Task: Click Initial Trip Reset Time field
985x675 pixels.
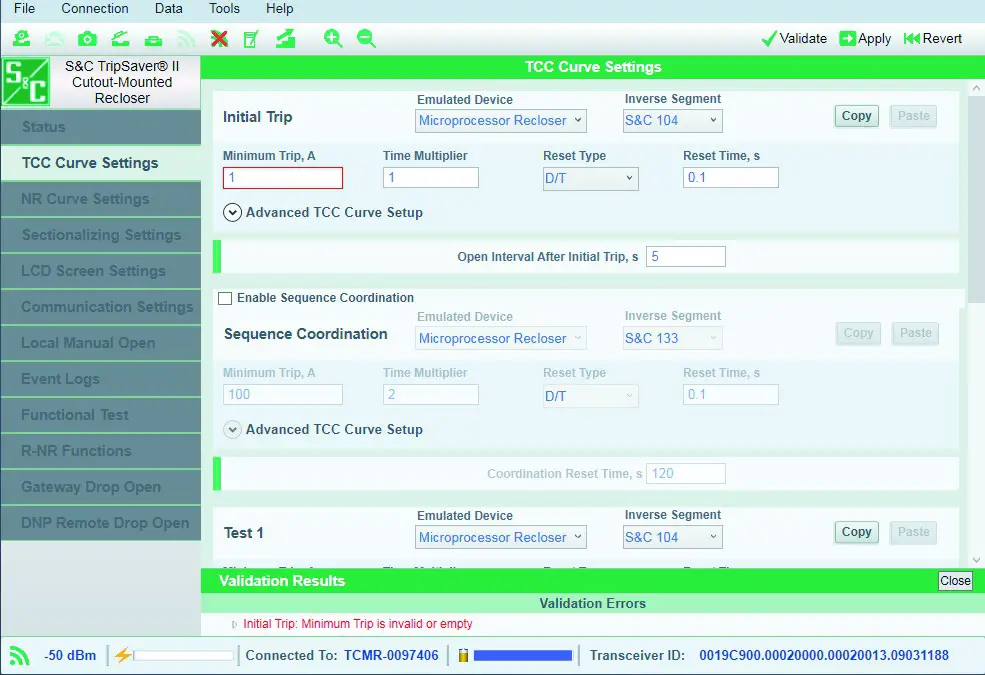Action: pyautogui.click(x=731, y=178)
